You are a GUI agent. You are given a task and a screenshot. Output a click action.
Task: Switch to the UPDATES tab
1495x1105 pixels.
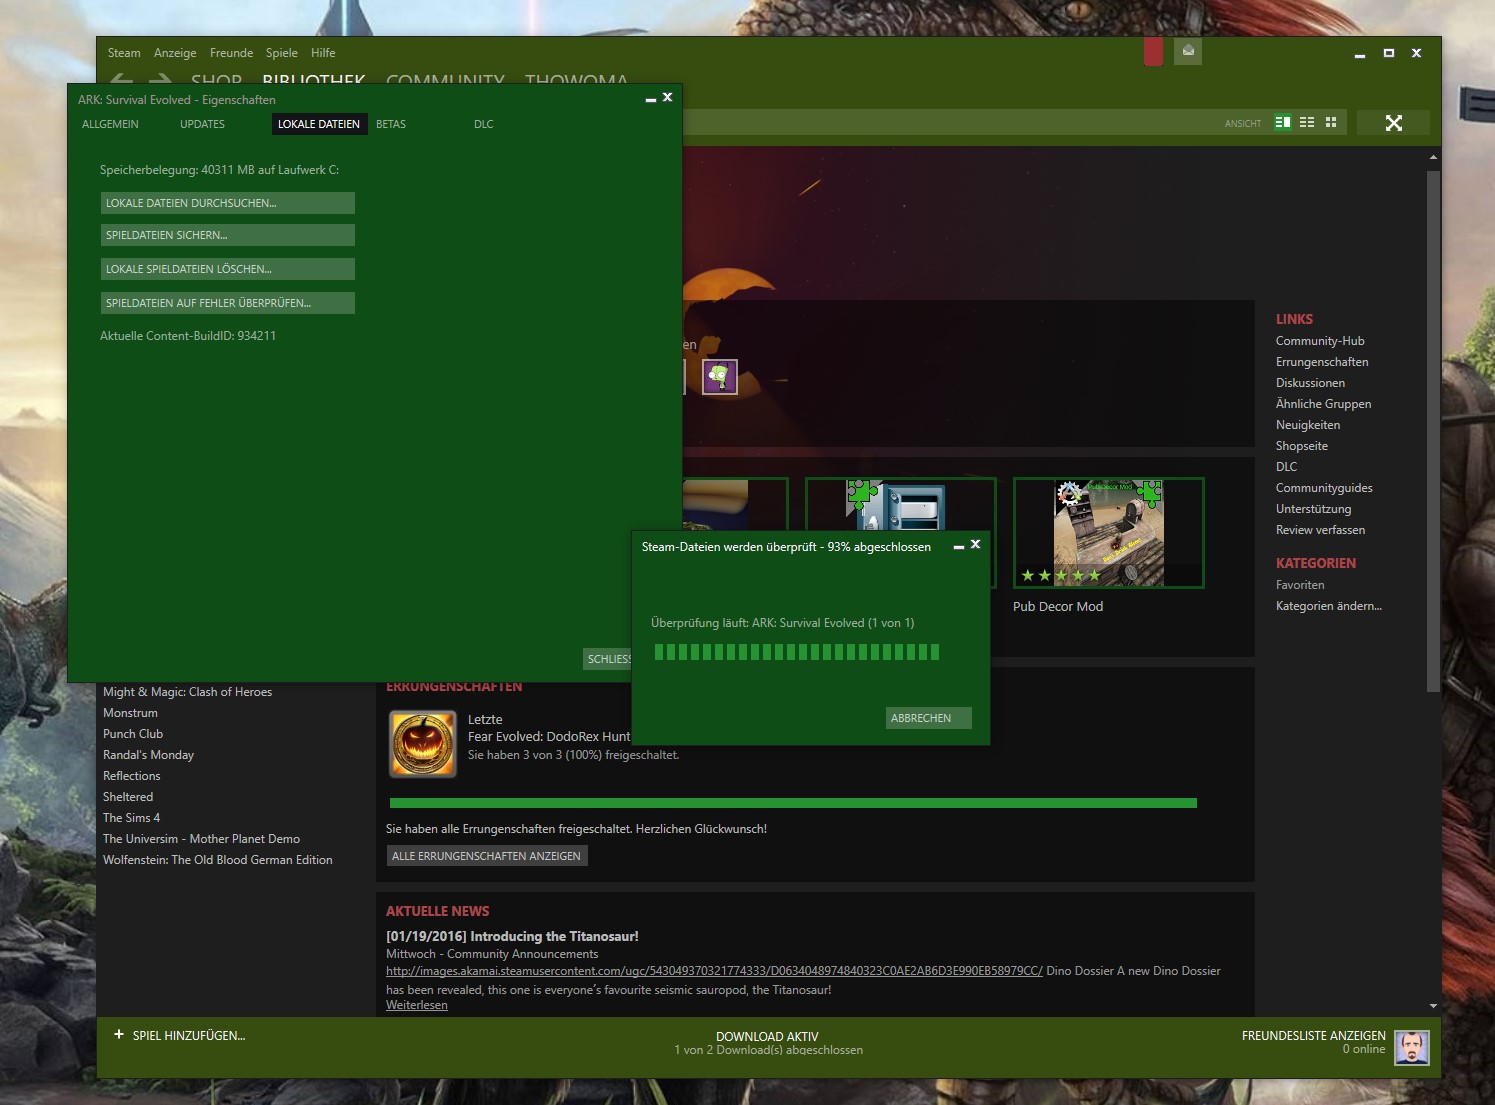pyautogui.click(x=202, y=124)
